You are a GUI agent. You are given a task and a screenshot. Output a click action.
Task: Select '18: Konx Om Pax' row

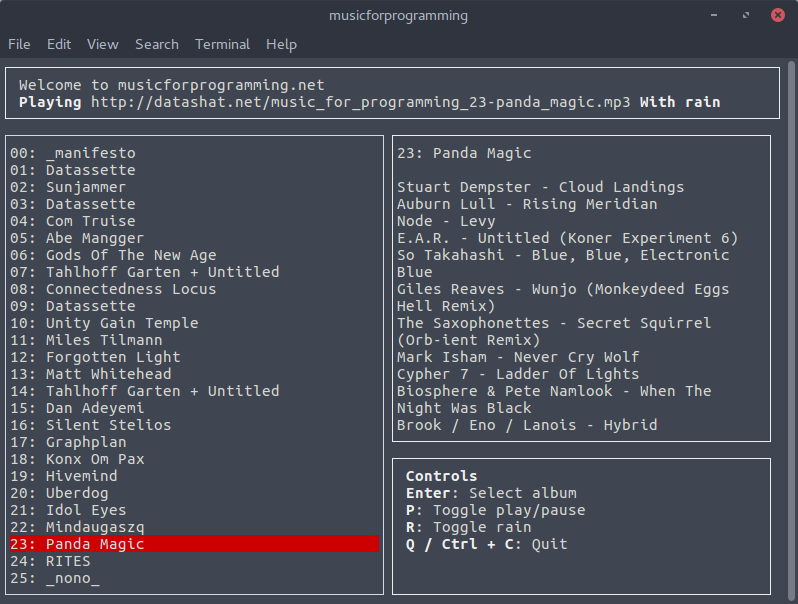[x=194, y=459]
